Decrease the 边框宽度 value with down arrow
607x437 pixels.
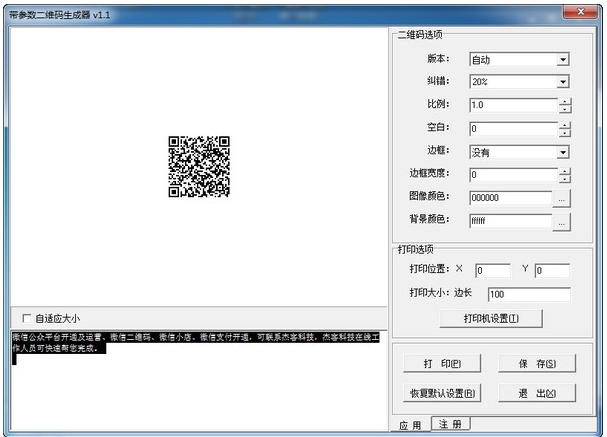[x=565, y=179]
